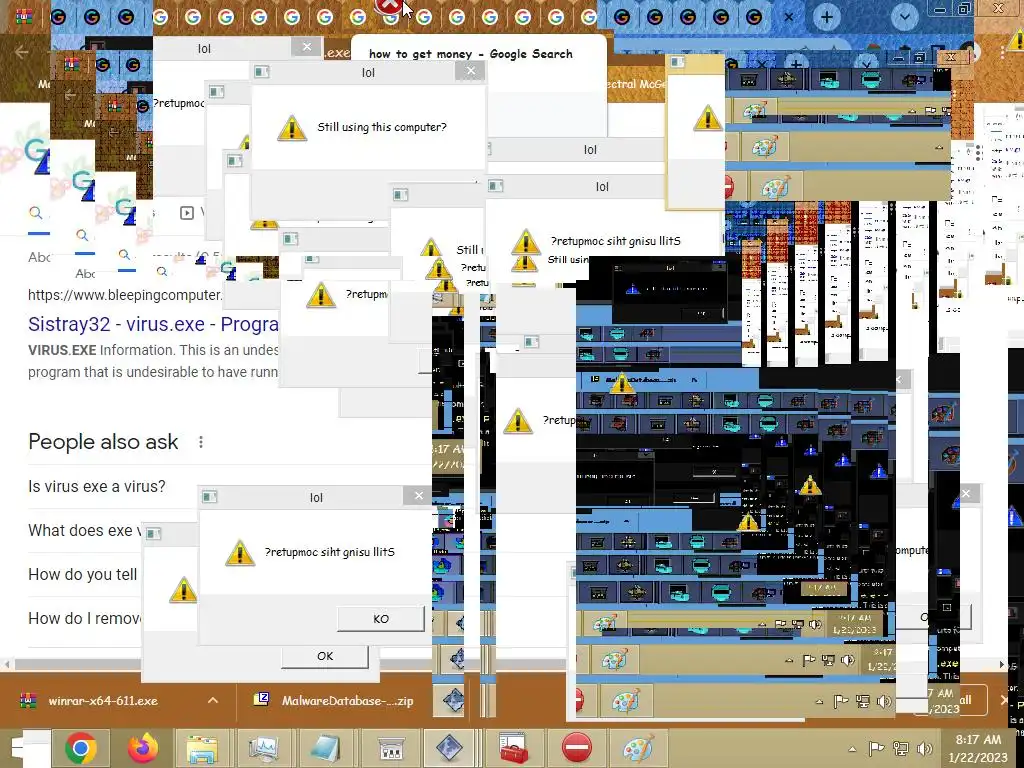Open the notepad taskbar icon
Image resolution: width=1024 pixels, height=768 pixels.
[x=325, y=748]
